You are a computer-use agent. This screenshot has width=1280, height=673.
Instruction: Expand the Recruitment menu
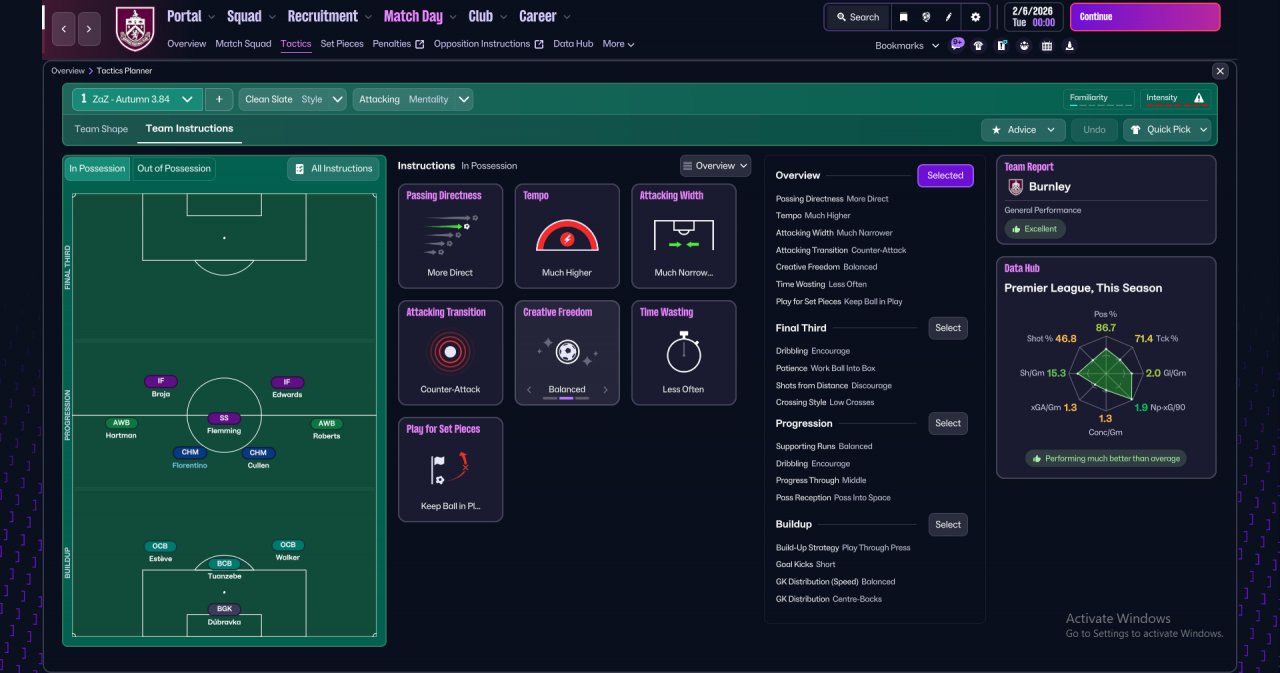point(330,16)
